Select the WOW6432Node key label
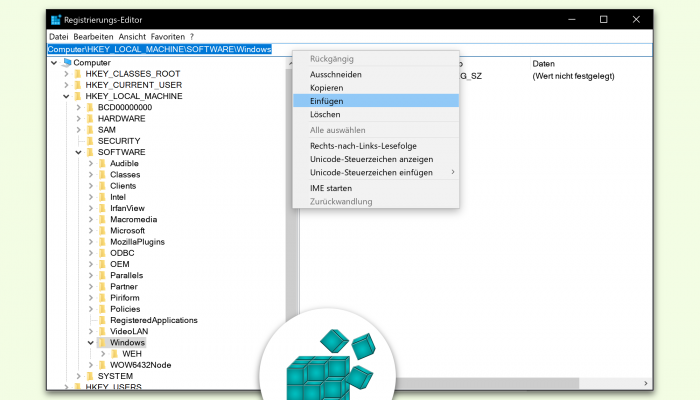The image size is (700, 400). [141, 365]
